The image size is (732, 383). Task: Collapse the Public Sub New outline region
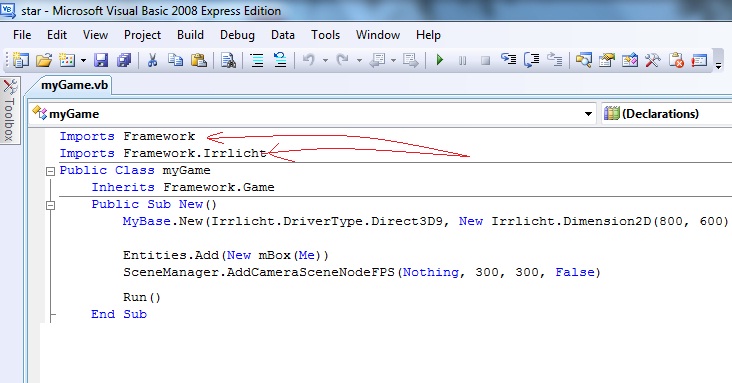click(x=50, y=205)
